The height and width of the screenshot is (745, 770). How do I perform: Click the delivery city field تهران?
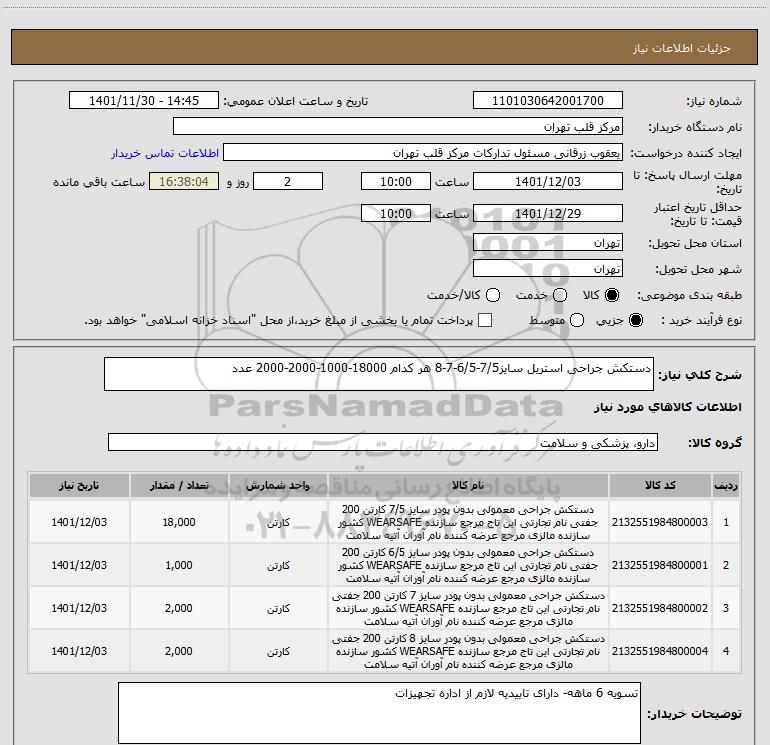(548, 269)
